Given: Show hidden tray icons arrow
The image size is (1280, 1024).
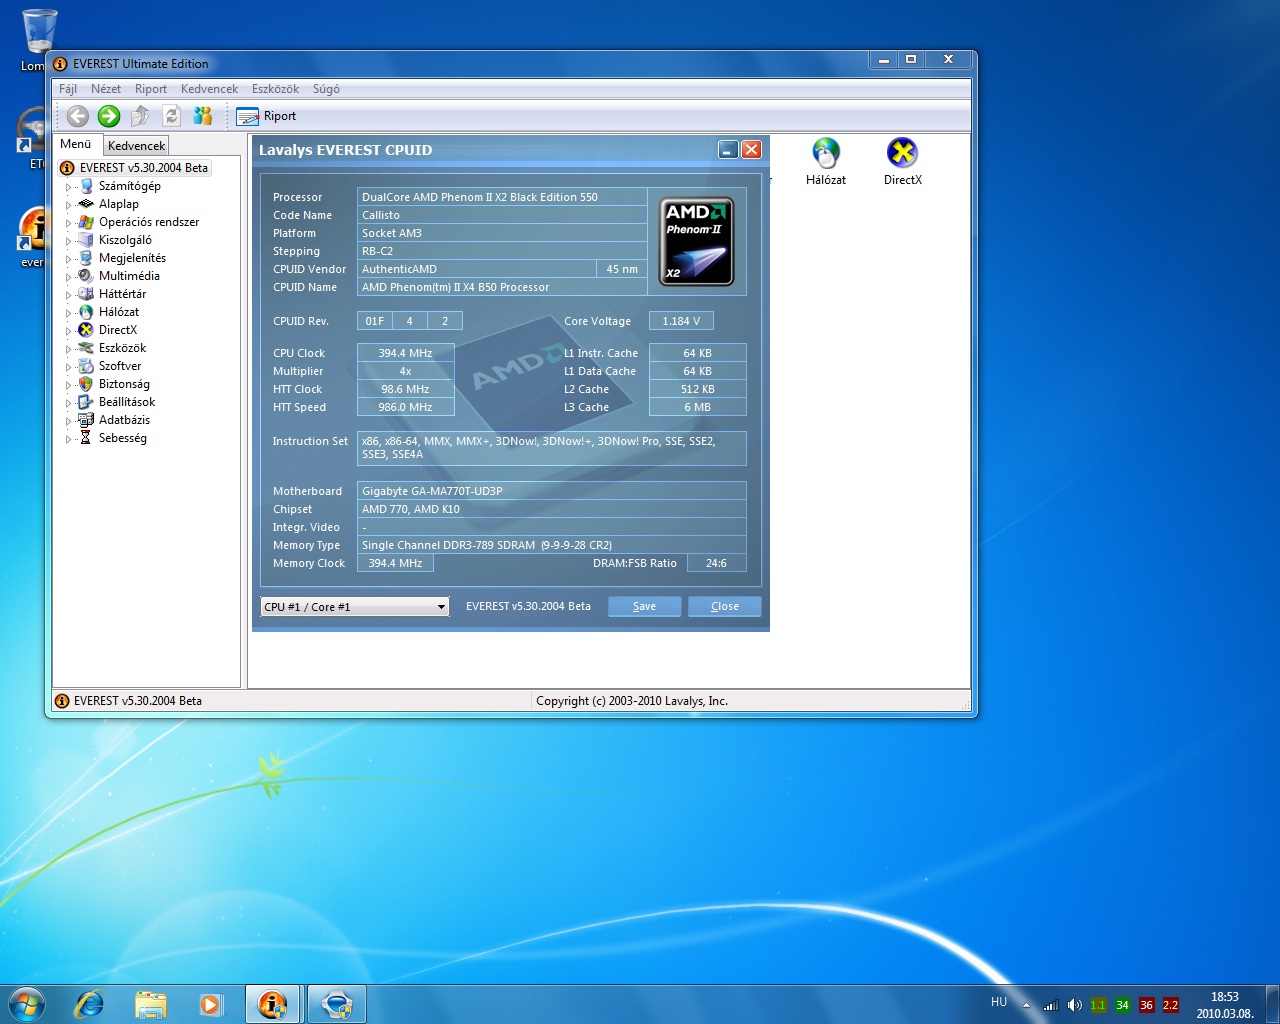Looking at the screenshot, I should 1026,1005.
